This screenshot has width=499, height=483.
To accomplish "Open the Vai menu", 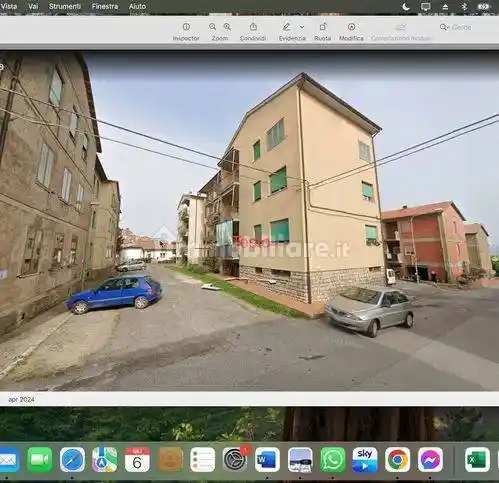I will pos(33,6).
